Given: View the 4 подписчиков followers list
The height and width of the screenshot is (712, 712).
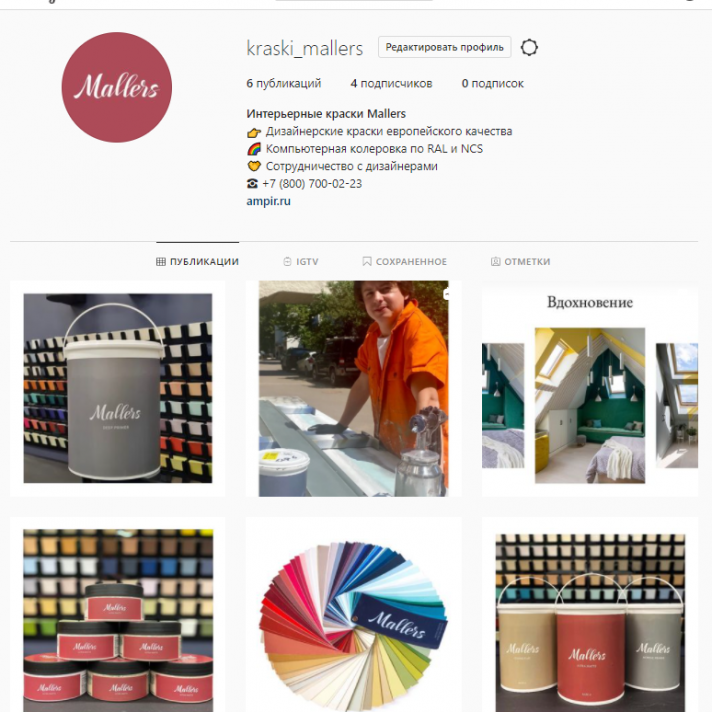Looking at the screenshot, I should 391,84.
